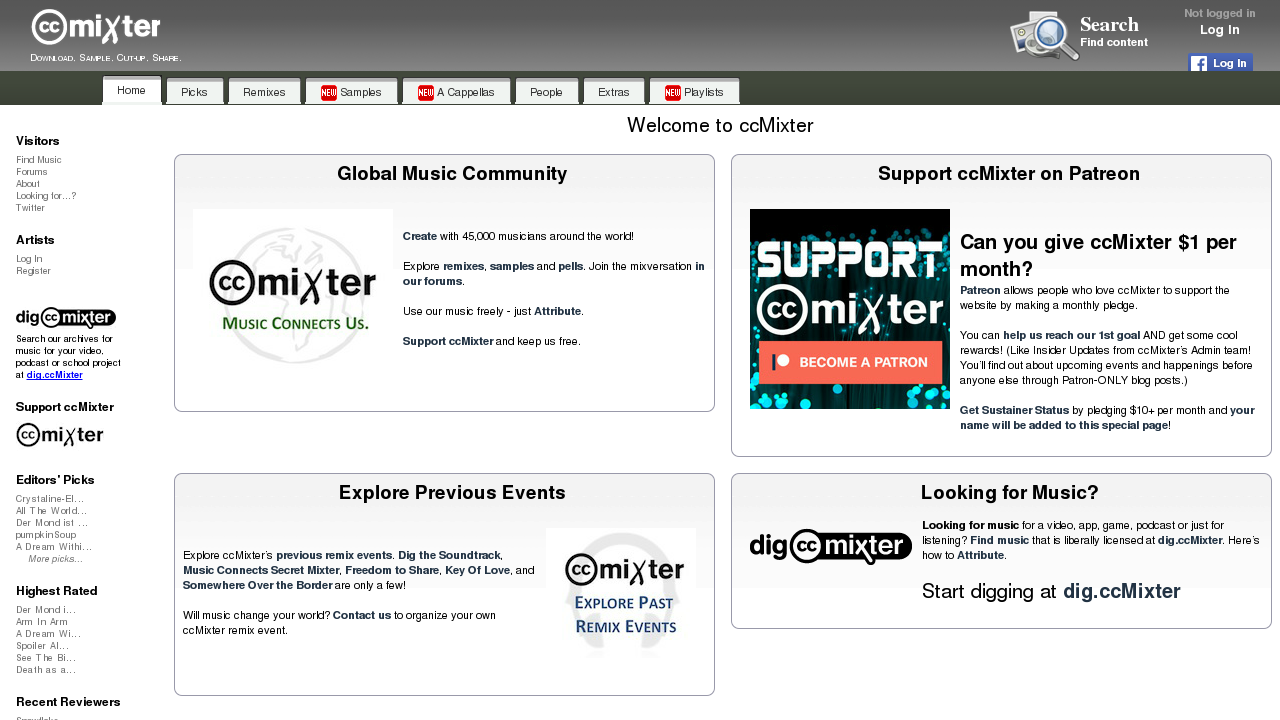Click Register under Artists
This screenshot has width=1280, height=720.
click(x=33, y=271)
